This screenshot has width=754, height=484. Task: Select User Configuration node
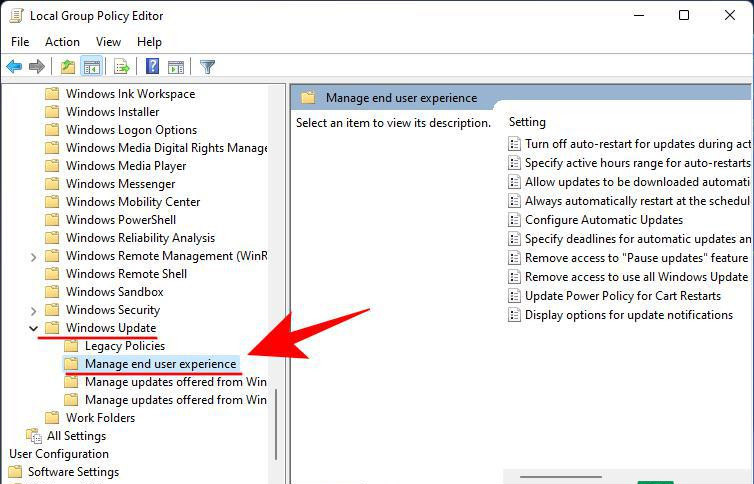coord(59,454)
